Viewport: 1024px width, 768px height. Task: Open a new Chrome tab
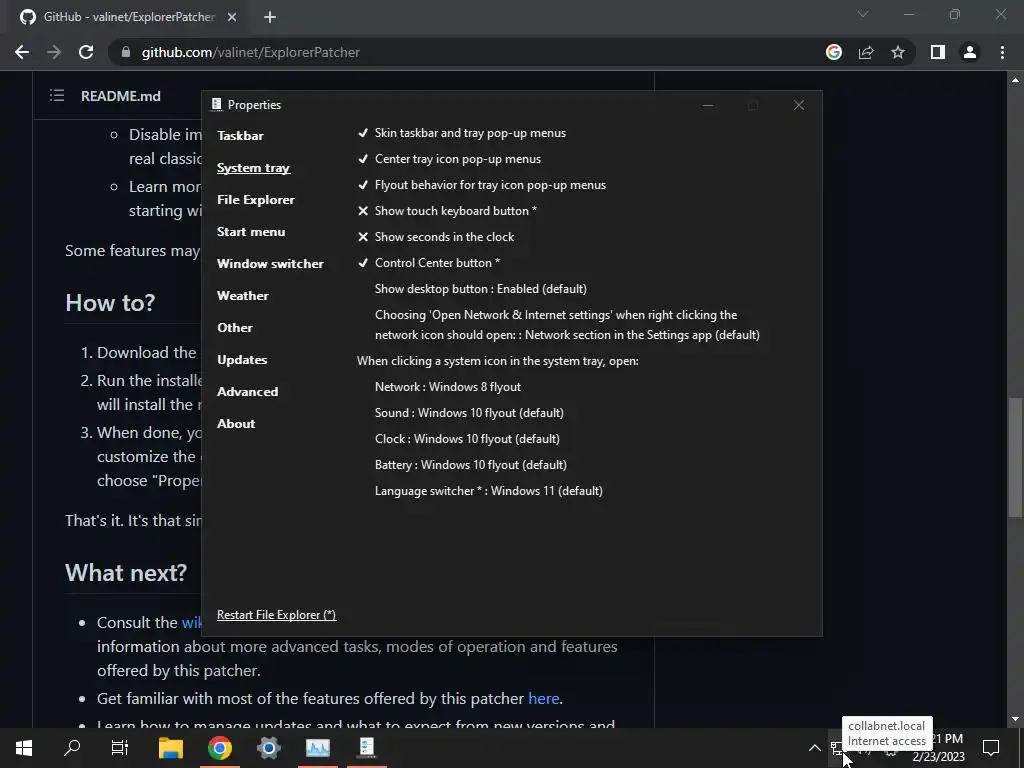click(x=270, y=17)
